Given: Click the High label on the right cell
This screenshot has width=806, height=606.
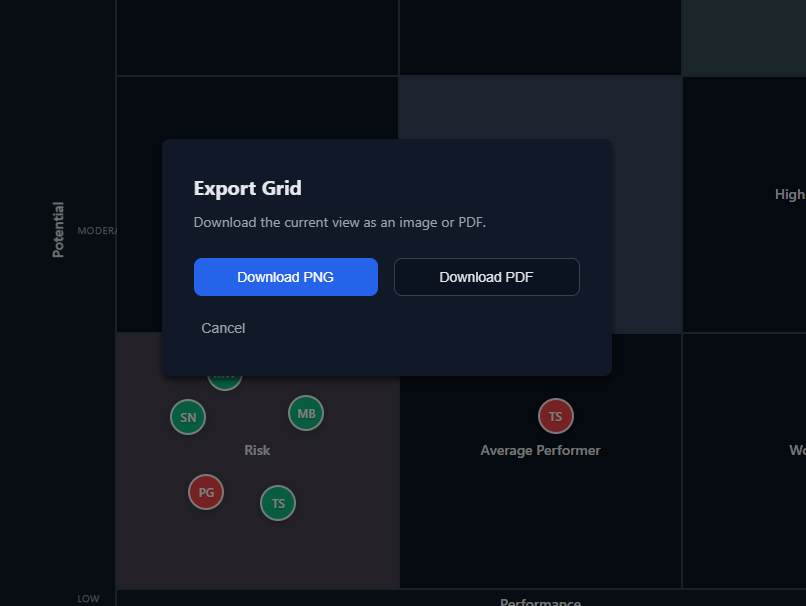Looking at the screenshot, I should (x=789, y=194).
